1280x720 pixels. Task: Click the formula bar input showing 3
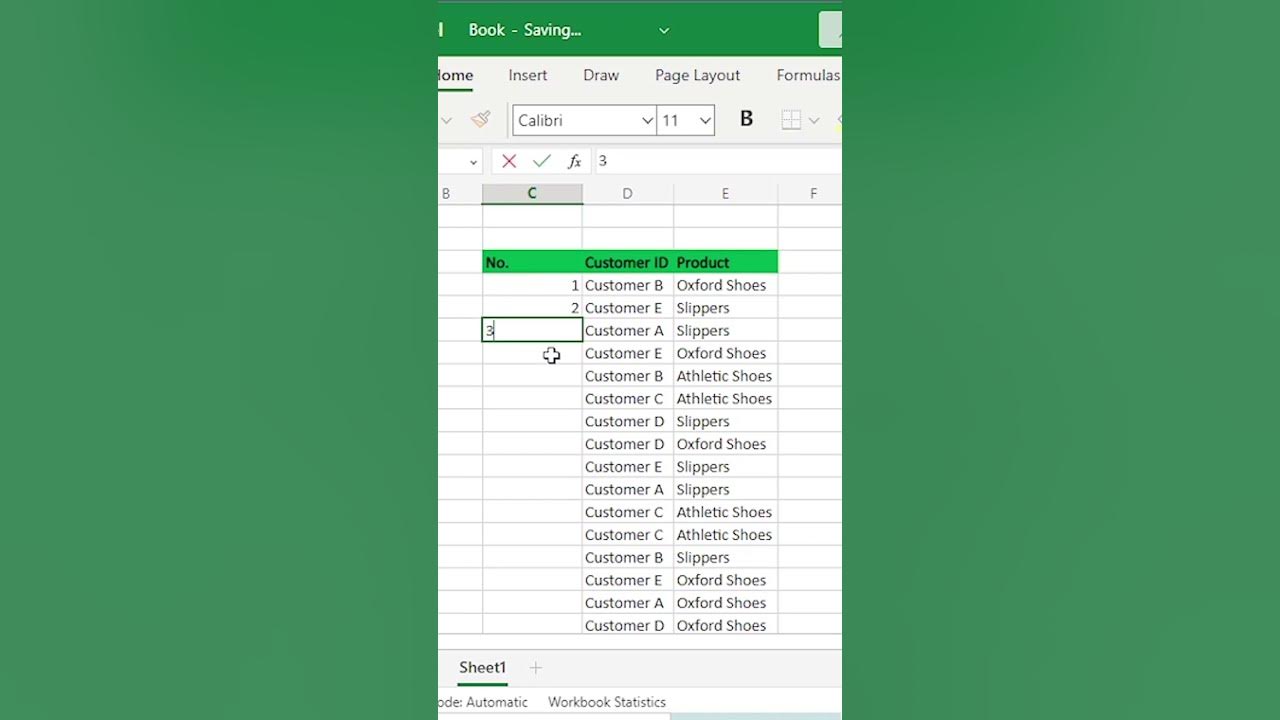(x=715, y=161)
